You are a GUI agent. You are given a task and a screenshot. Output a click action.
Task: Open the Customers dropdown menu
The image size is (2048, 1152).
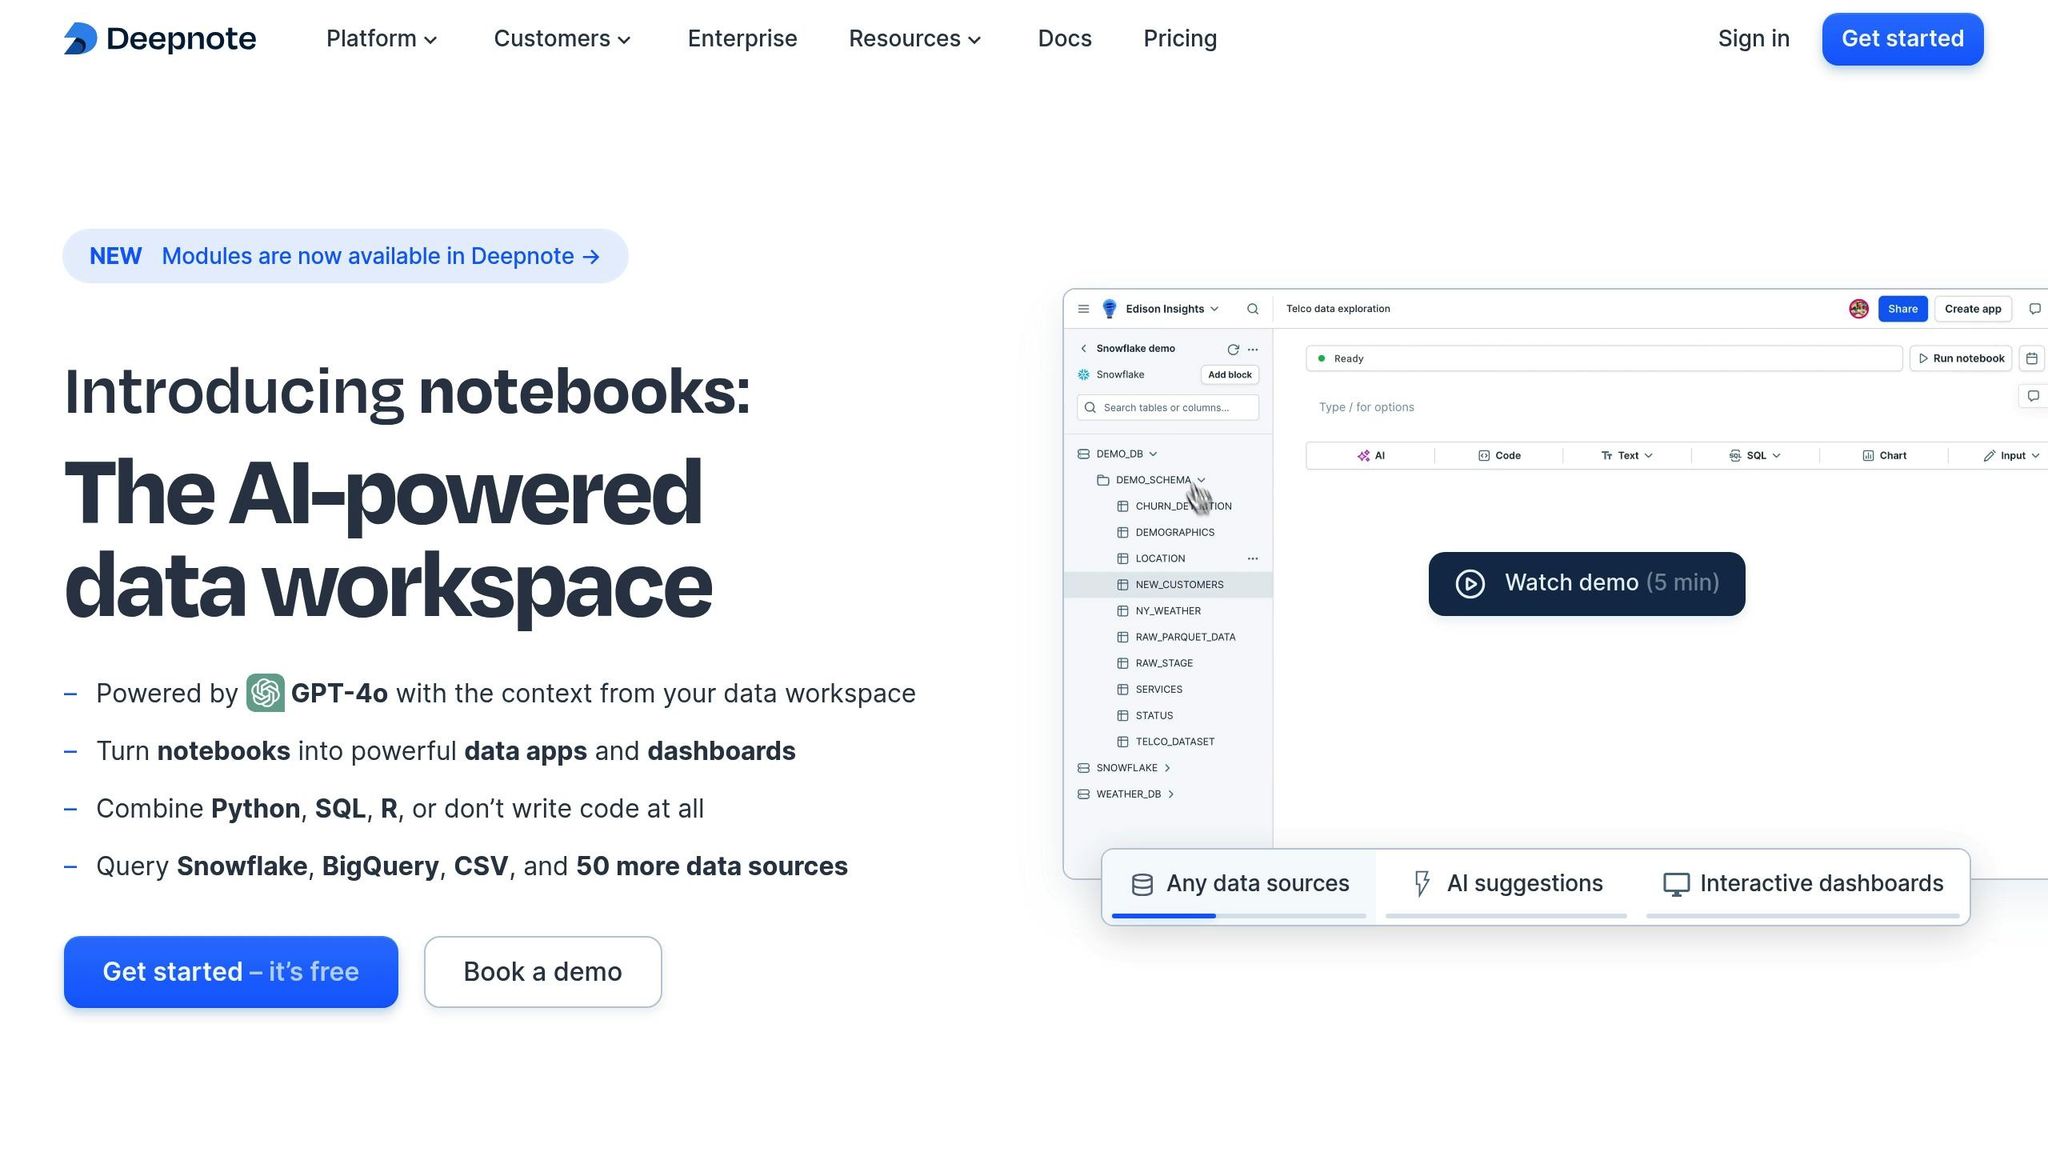[x=562, y=39]
